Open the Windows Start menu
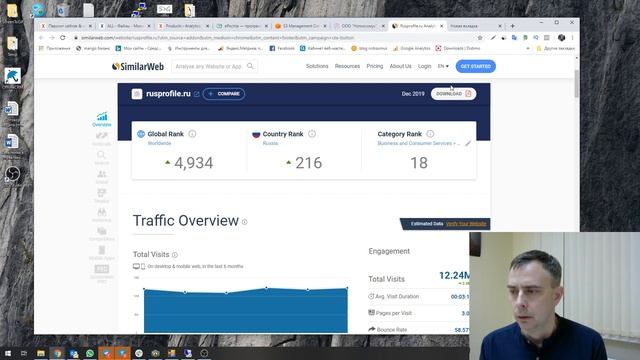This screenshot has width=640, height=360. (8, 353)
